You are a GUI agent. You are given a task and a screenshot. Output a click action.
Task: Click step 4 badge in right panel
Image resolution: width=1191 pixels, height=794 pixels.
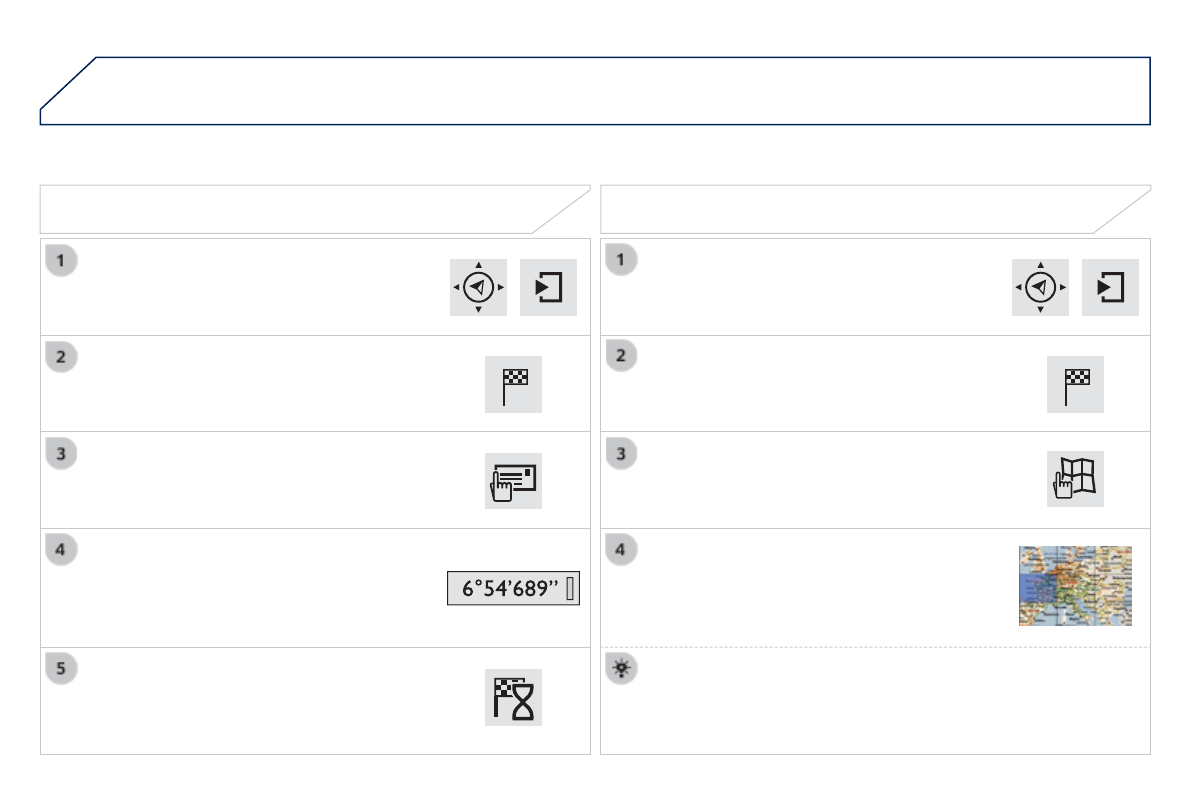click(x=622, y=550)
